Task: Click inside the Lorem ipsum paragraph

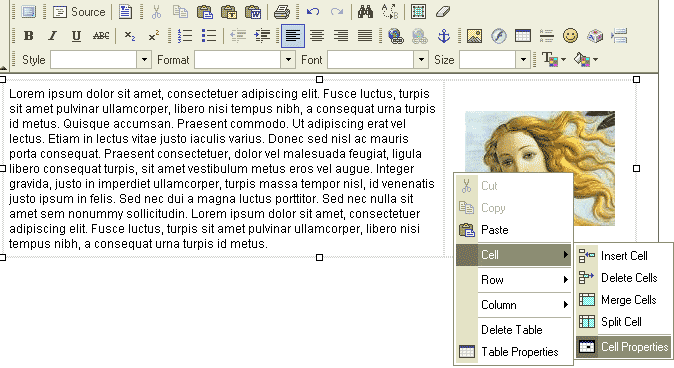Action: point(222,169)
